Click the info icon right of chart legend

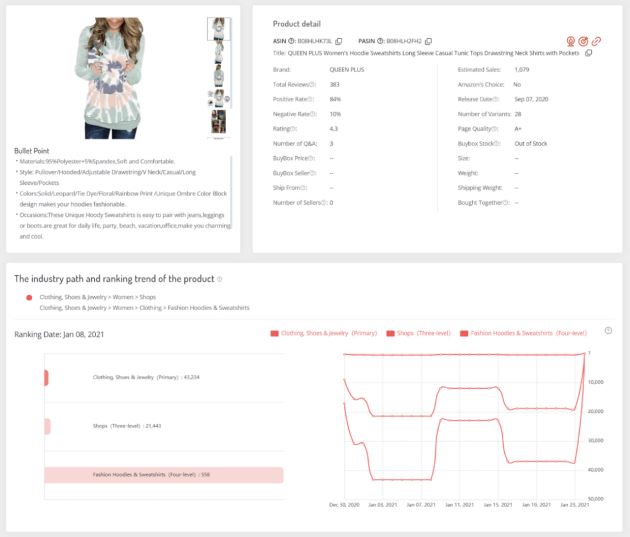tap(608, 331)
